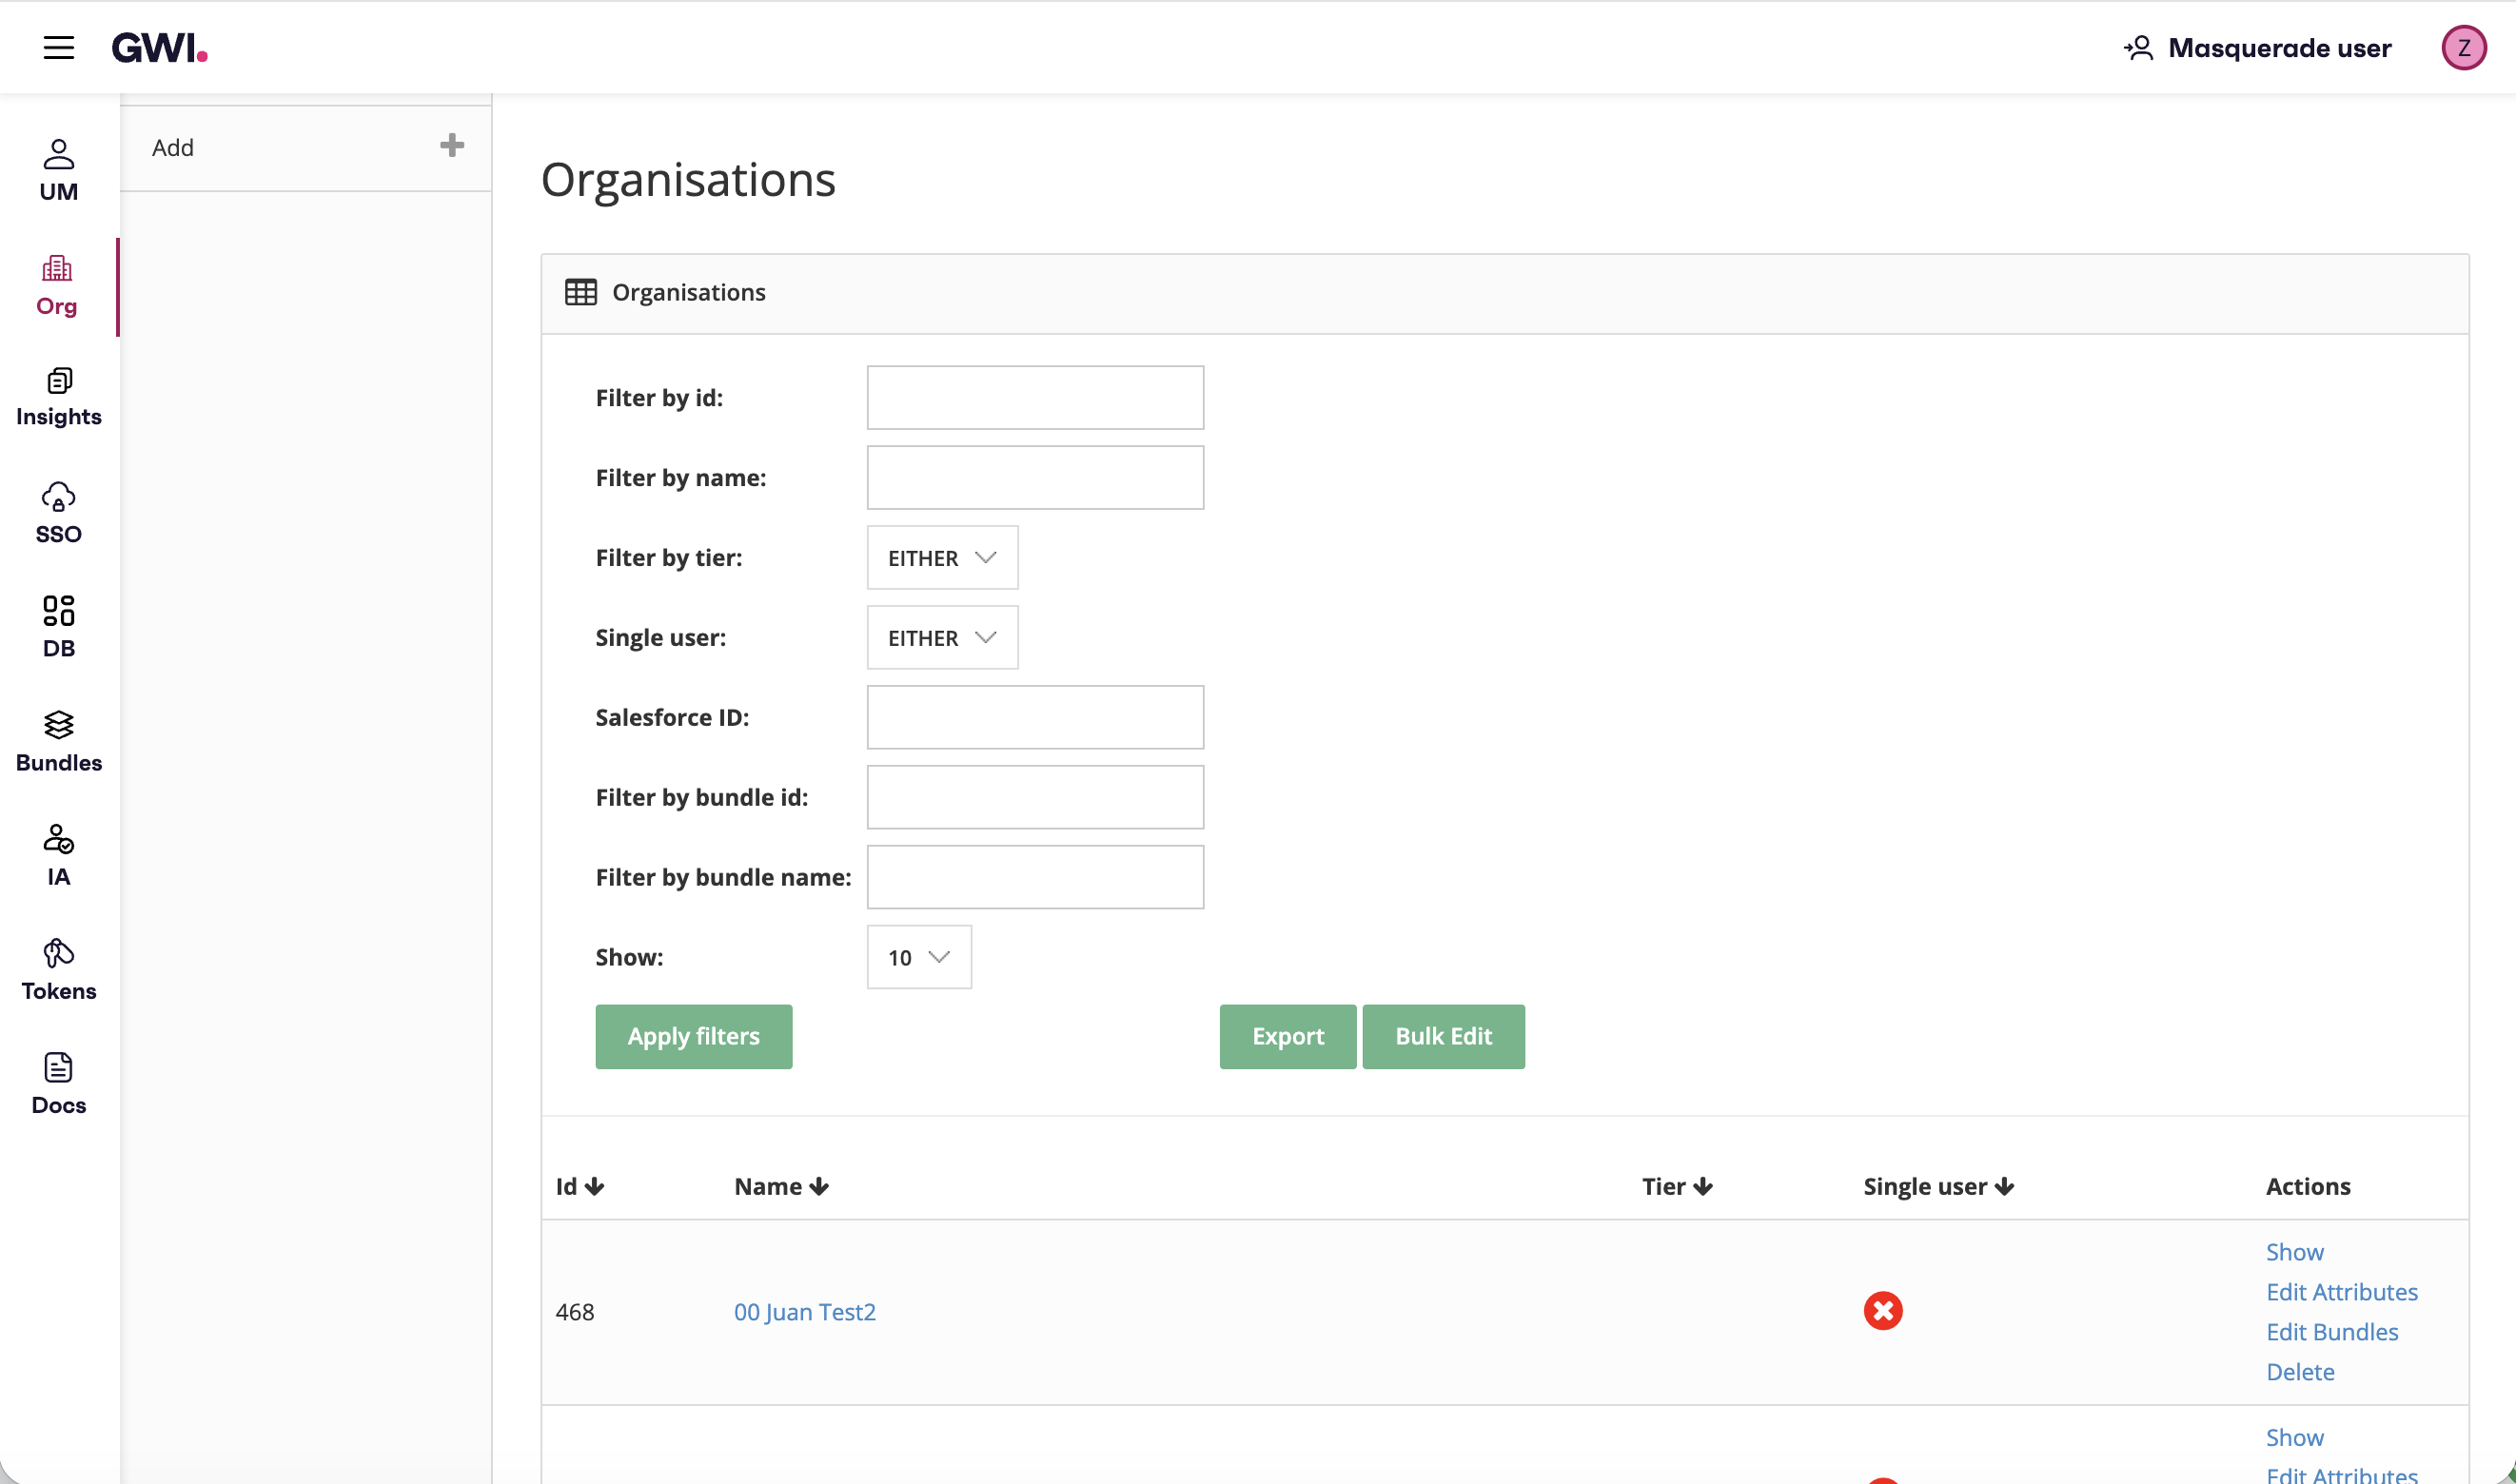This screenshot has width=2516, height=1484.
Task: Click the Apply filters button
Action: (x=694, y=1037)
